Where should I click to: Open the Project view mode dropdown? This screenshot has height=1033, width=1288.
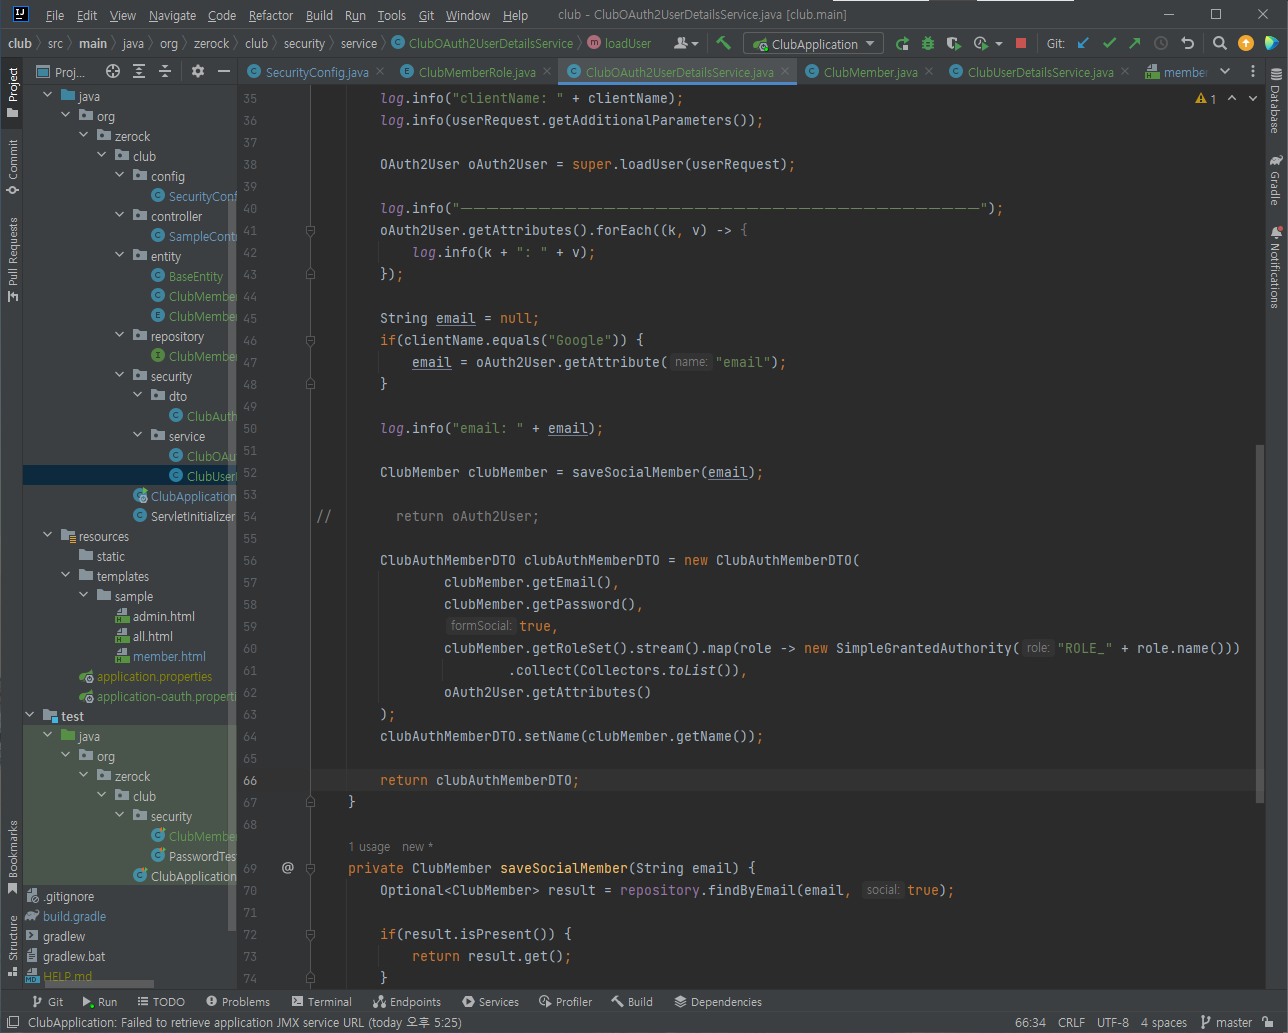(62, 72)
